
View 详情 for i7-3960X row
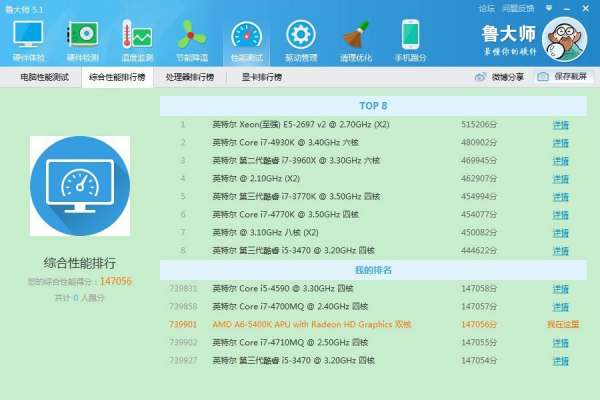561,161
